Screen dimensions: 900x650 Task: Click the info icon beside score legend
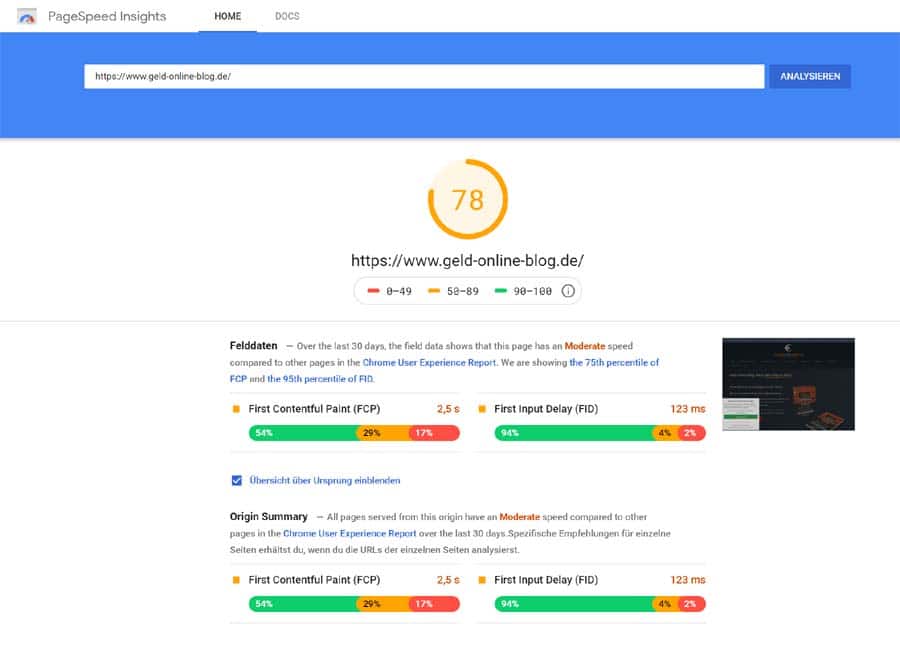coord(568,291)
